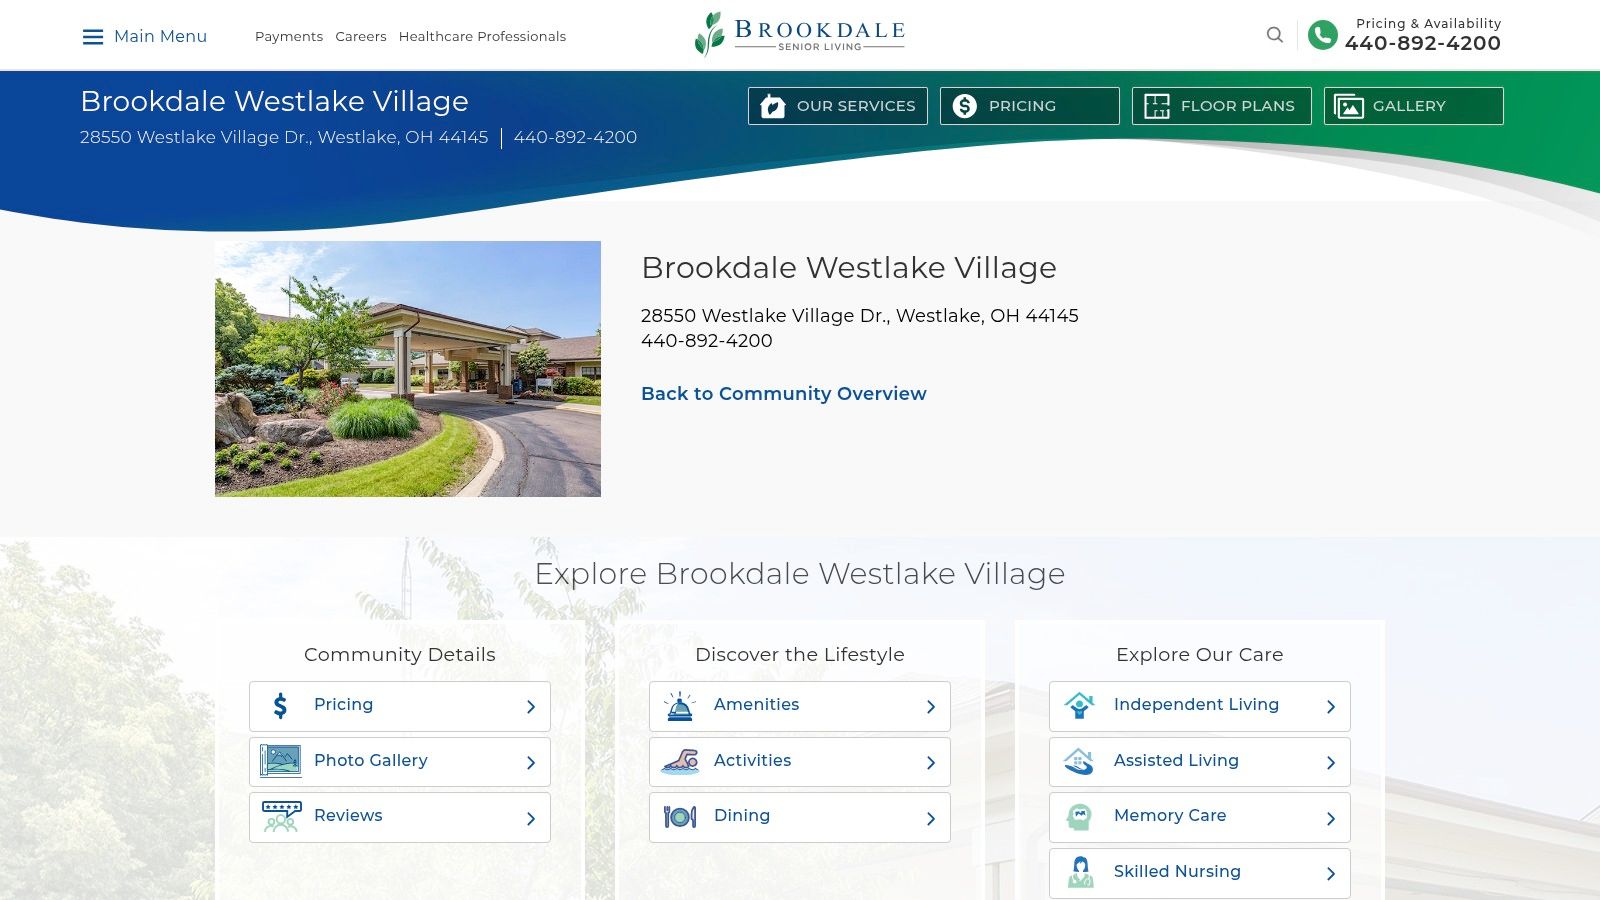Open the Skilled Nursing link
The height and width of the screenshot is (900, 1600).
pyautogui.click(x=1177, y=872)
